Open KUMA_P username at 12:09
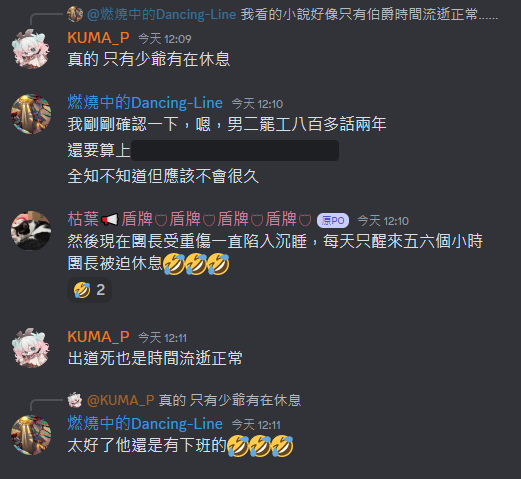 98,38
